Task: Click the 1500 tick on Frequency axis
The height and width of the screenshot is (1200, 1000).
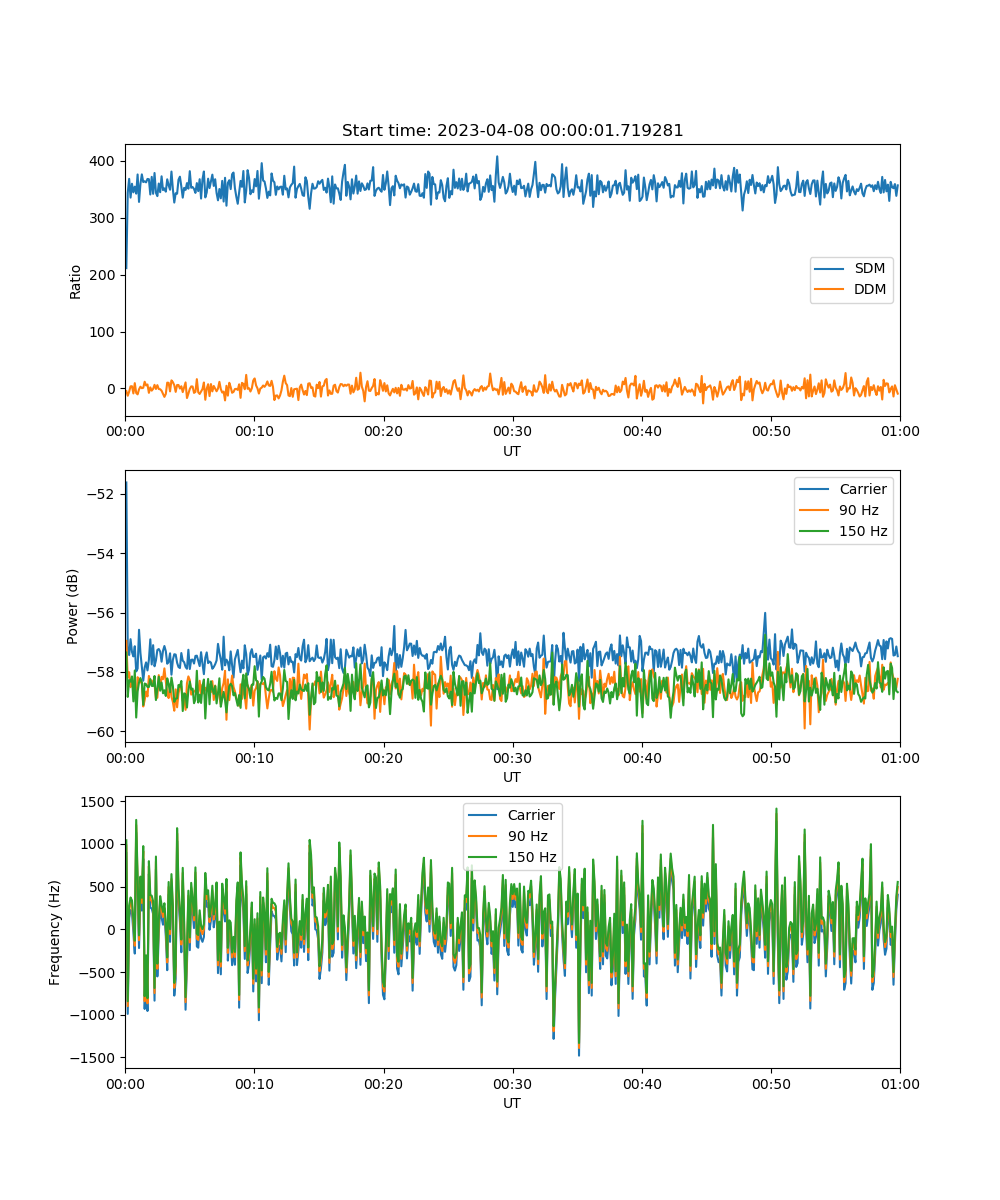Action: click(x=100, y=802)
